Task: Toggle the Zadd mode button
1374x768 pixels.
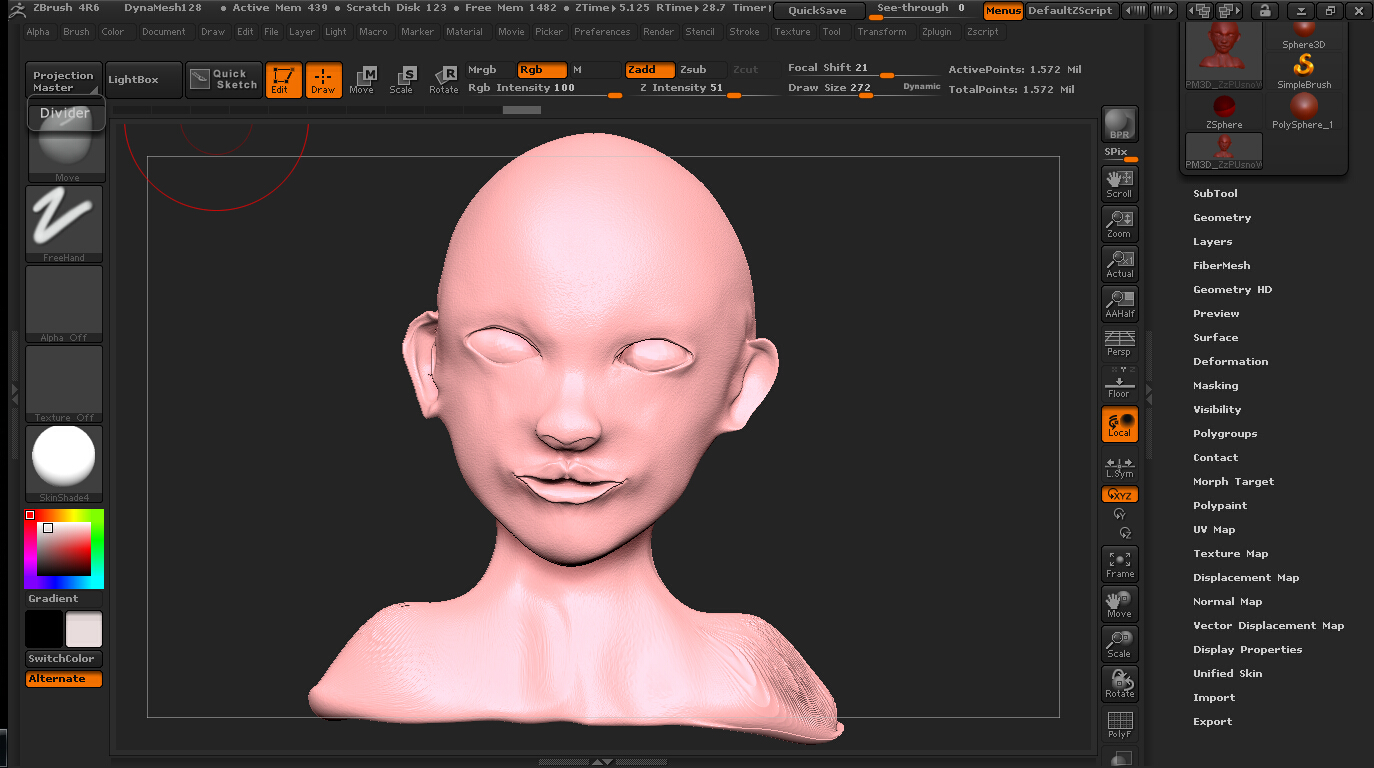Action: (650, 70)
